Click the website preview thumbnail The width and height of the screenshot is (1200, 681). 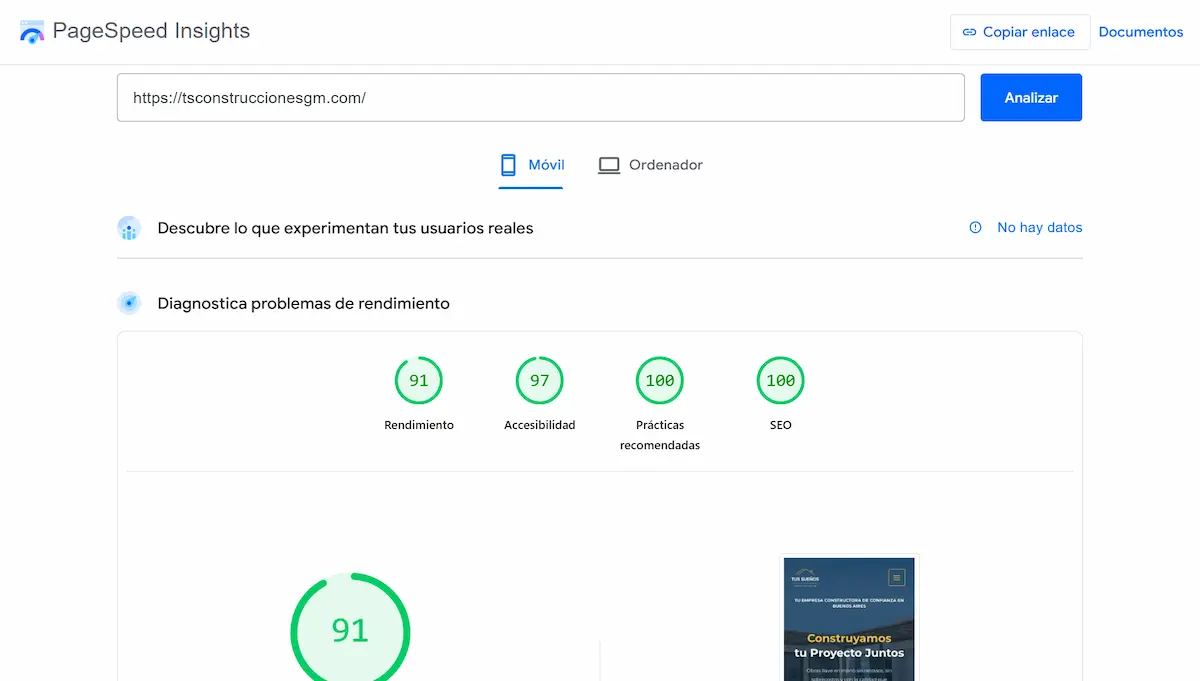849,618
